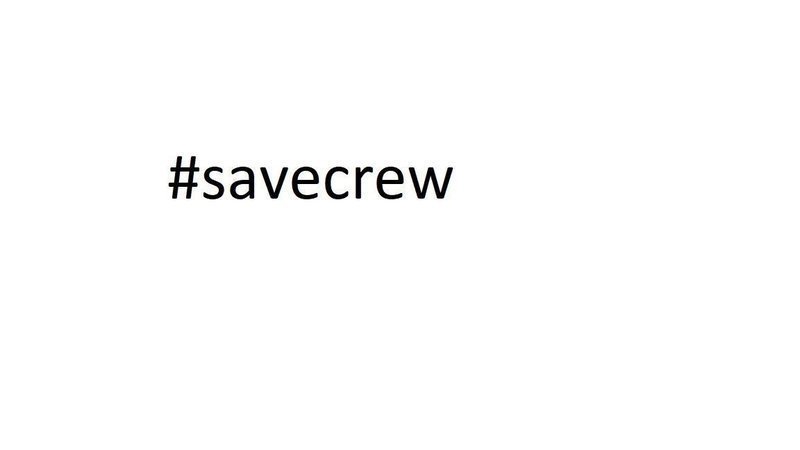800x450 pixels.
Task: Click the final letter w in savecrew
Action: point(431,183)
